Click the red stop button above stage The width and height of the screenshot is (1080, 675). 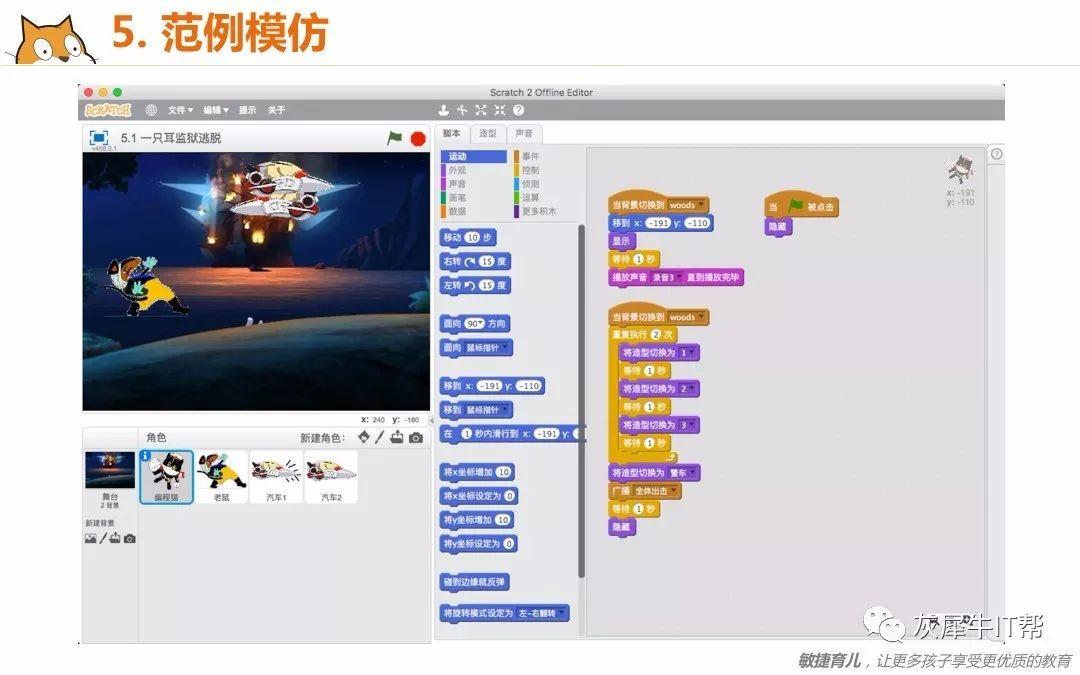point(417,138)
